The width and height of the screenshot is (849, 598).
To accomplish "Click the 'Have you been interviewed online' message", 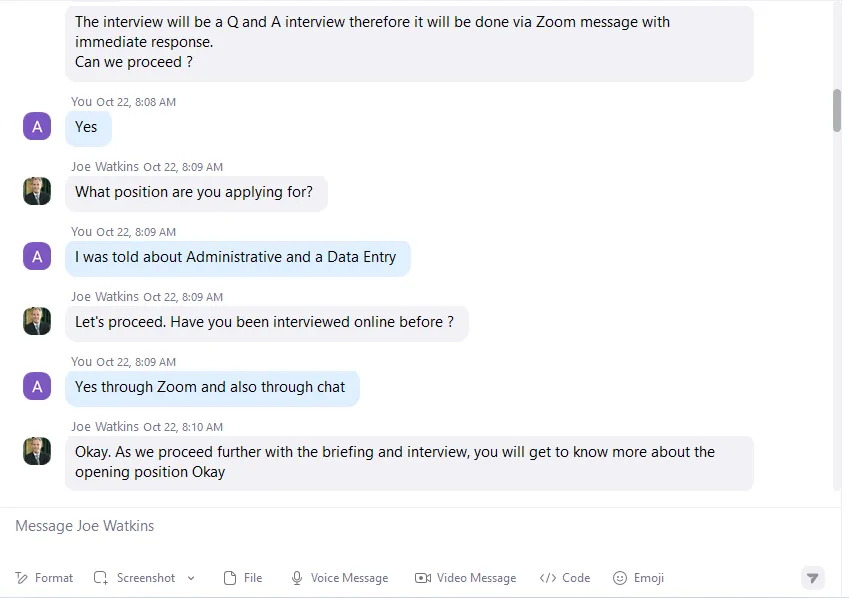I will pyautogui.click(x=267, y=323).
